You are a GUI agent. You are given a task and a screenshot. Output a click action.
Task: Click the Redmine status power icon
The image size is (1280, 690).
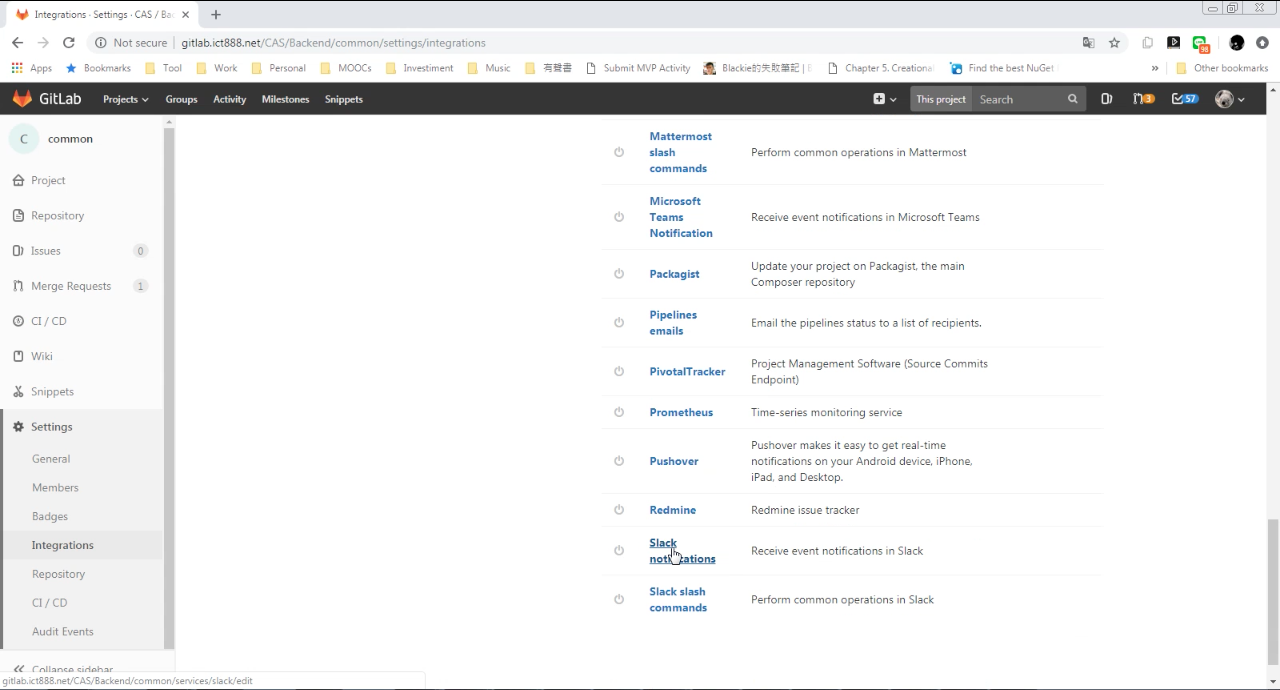(x=619, y=510)
